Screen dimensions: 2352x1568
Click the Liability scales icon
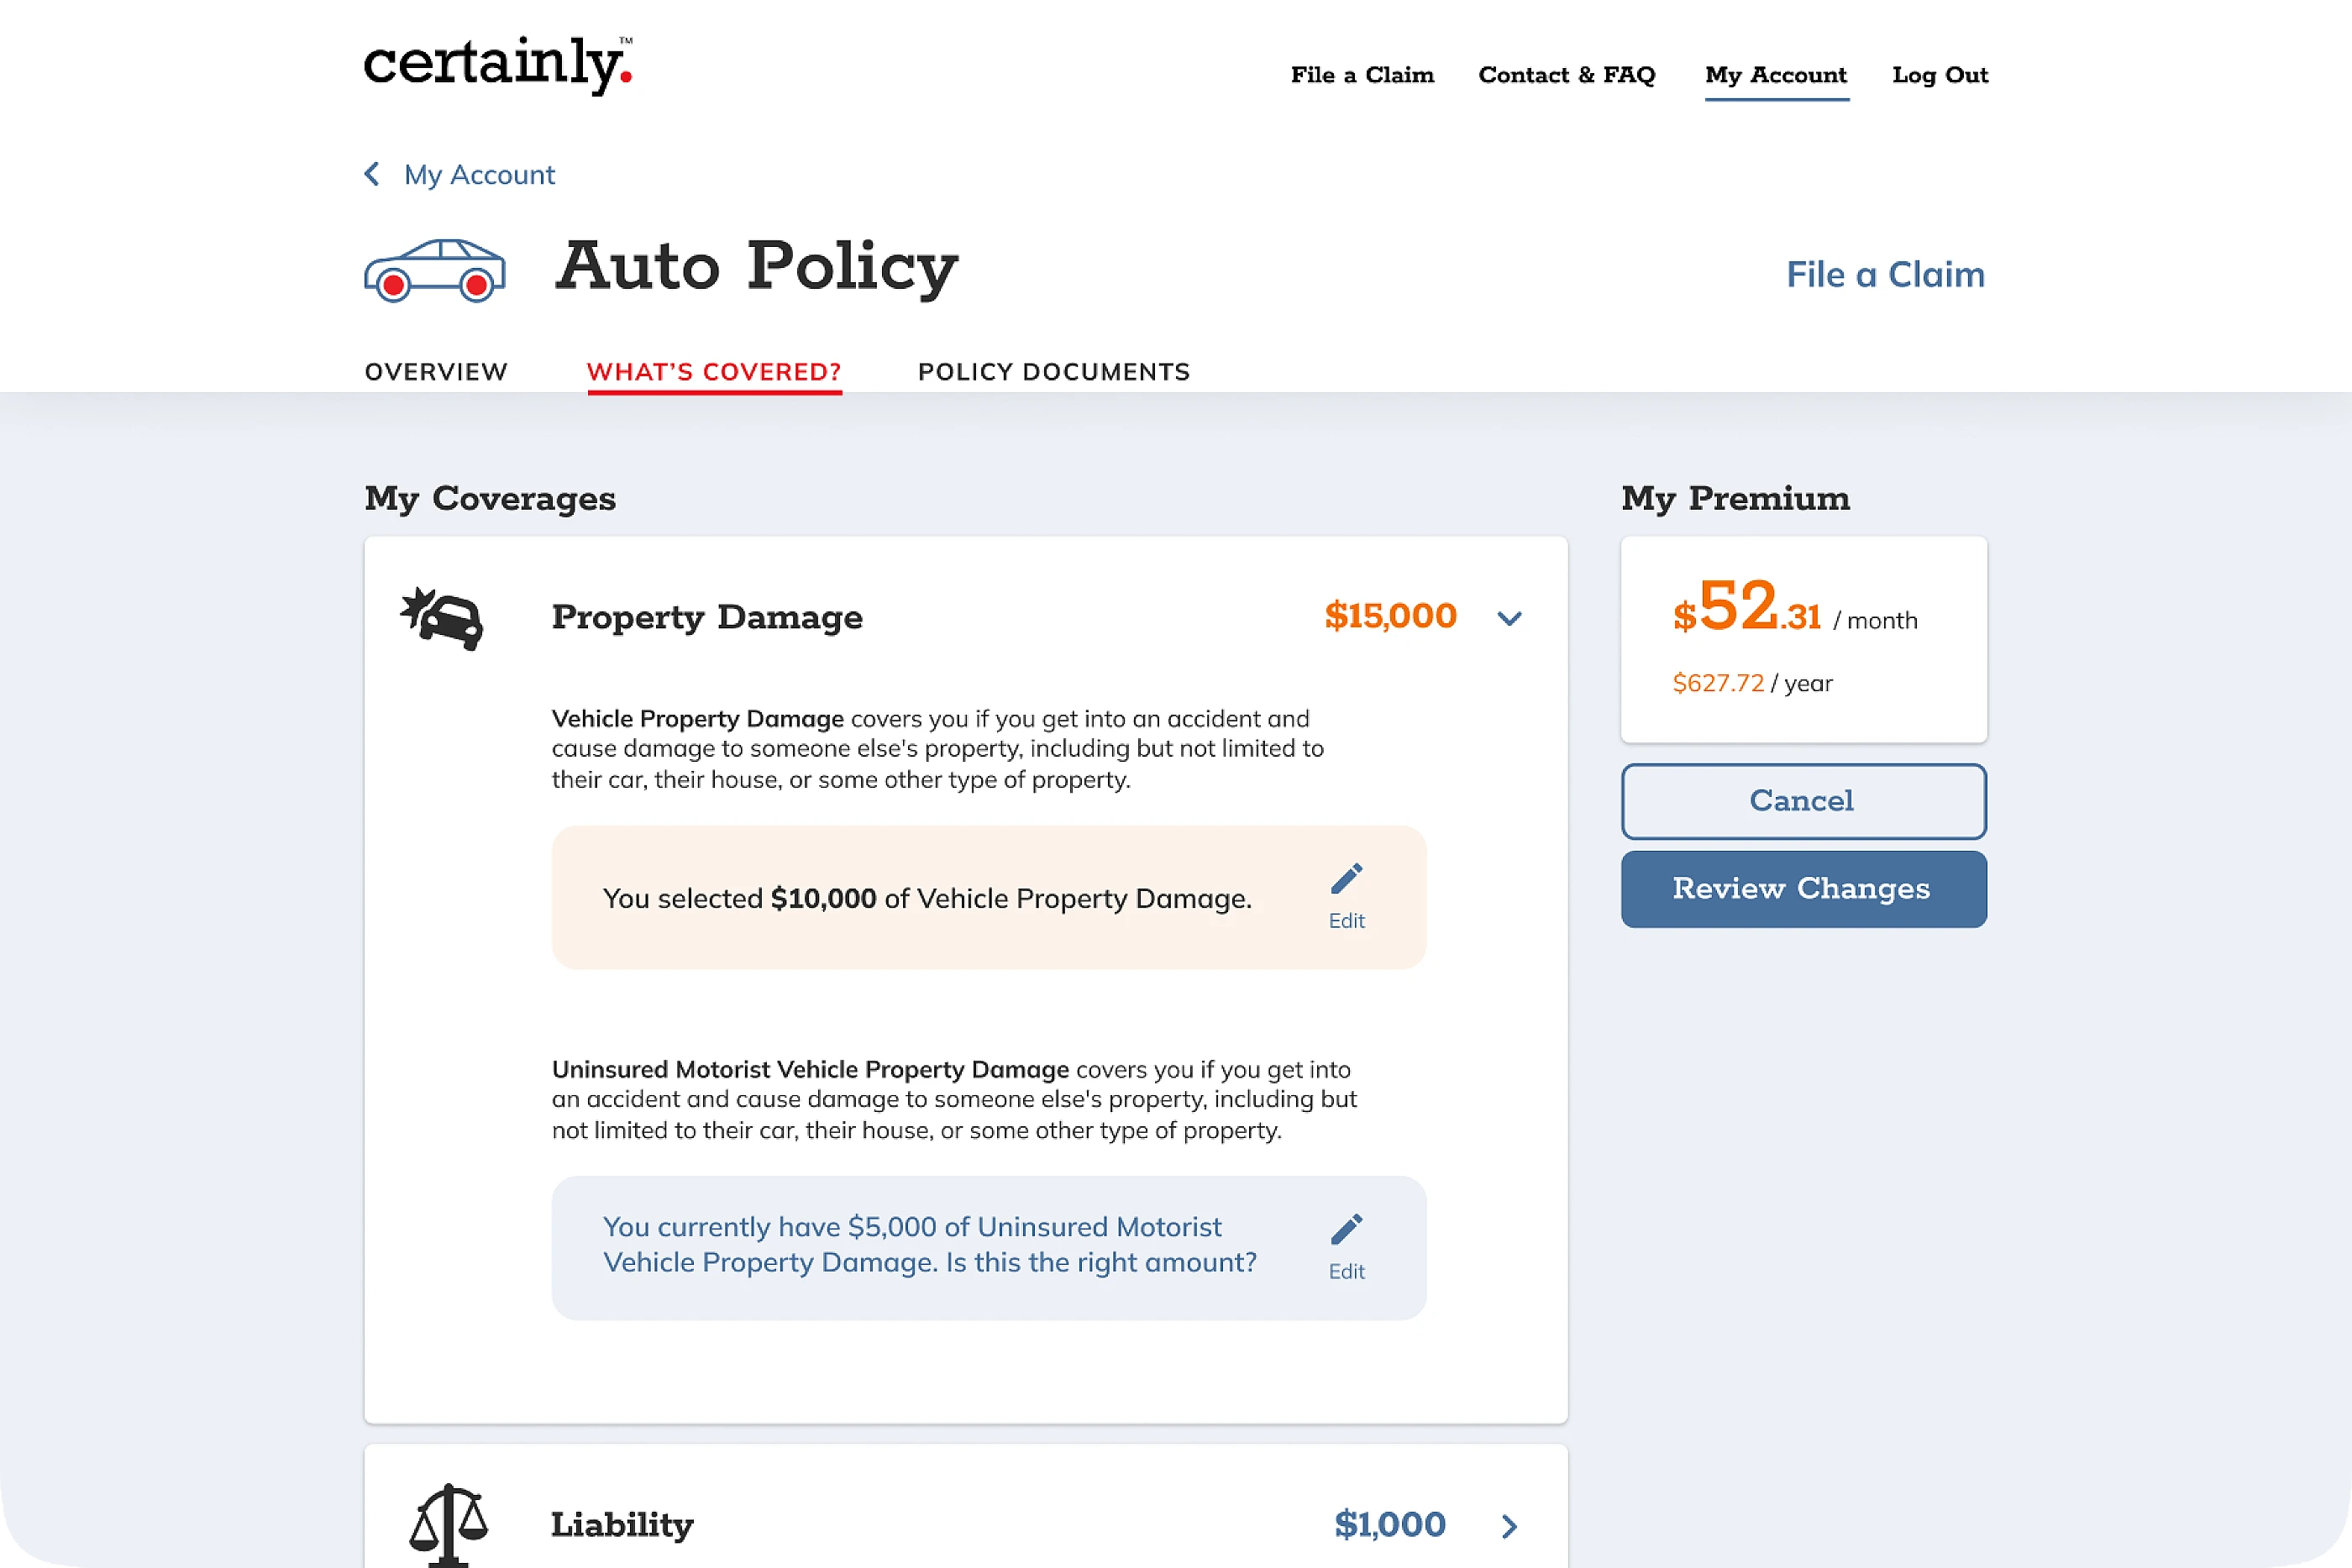(448, 1523)
